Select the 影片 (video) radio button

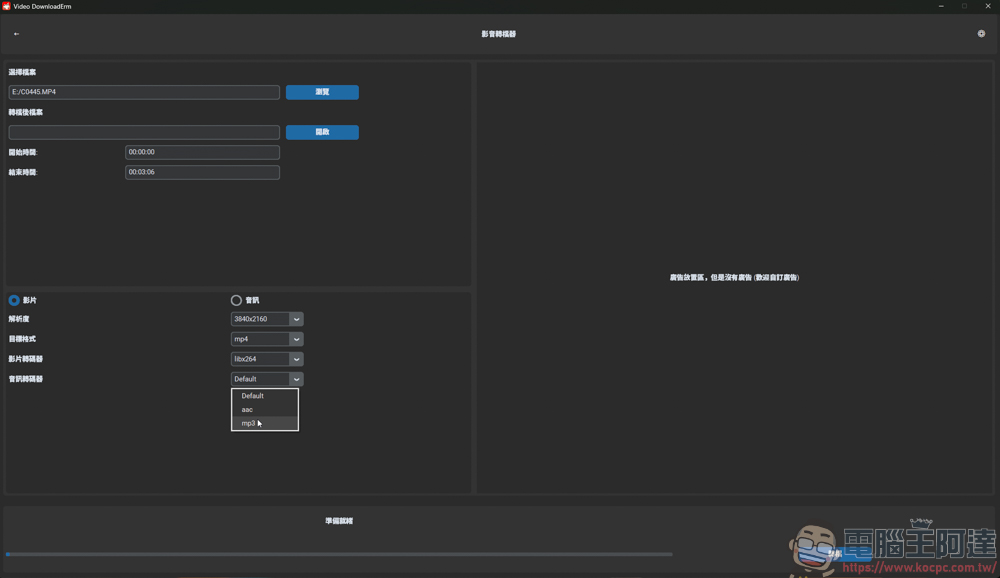(14, 300)
